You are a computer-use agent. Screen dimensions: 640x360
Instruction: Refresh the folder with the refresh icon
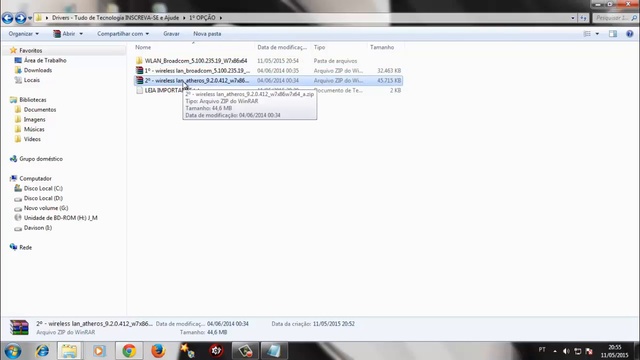[x=583, y=18]
